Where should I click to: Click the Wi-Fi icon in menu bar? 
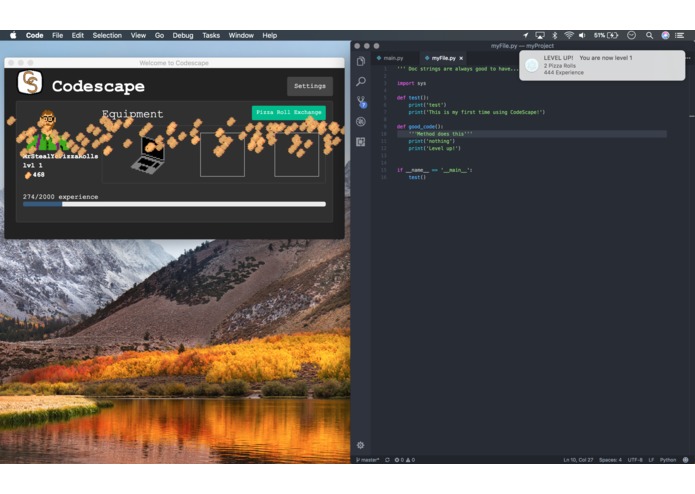pyautogui.click(x=569, y=35)
